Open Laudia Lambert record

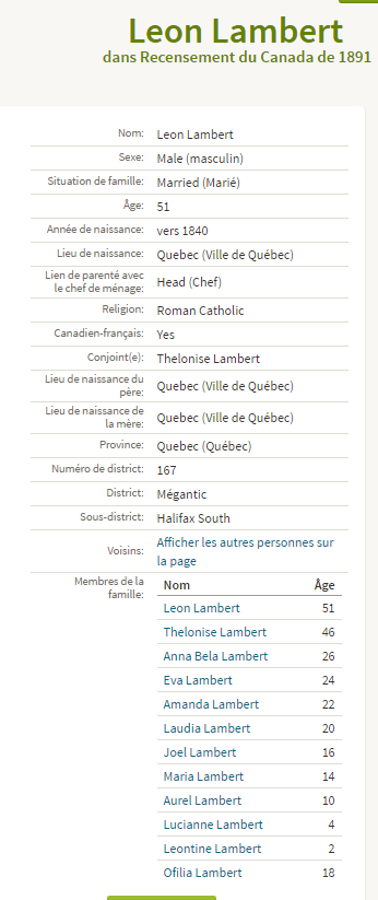(x=206, y=728)
